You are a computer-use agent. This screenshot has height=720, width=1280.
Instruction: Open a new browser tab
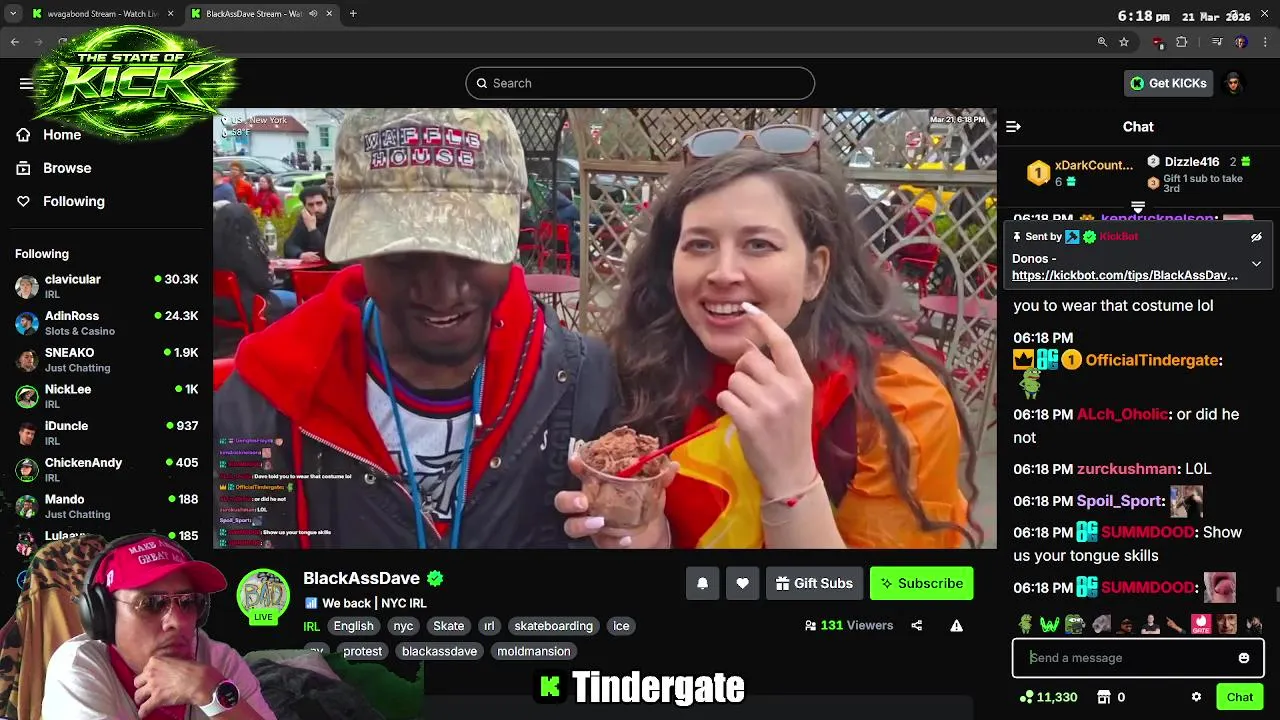(x=353, y=14)
